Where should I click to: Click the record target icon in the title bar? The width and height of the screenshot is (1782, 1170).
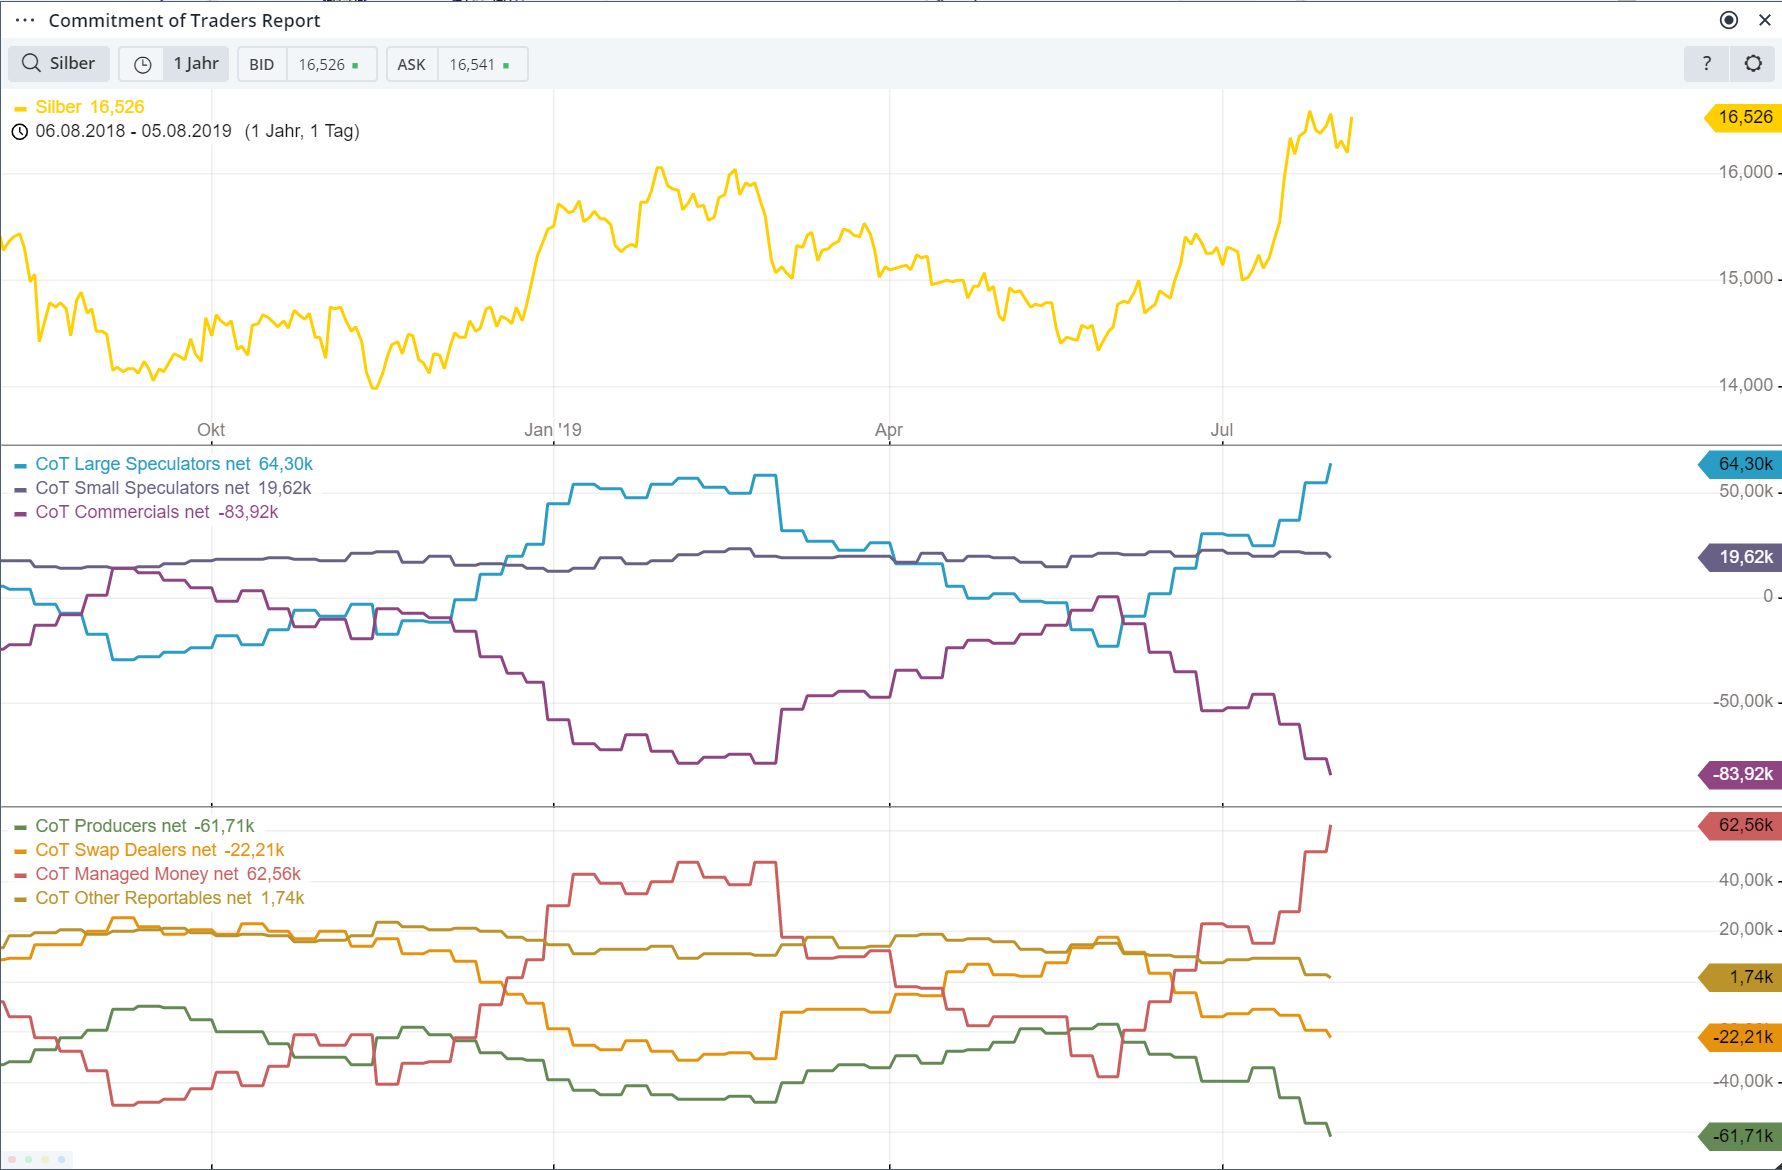point(1729,20)
